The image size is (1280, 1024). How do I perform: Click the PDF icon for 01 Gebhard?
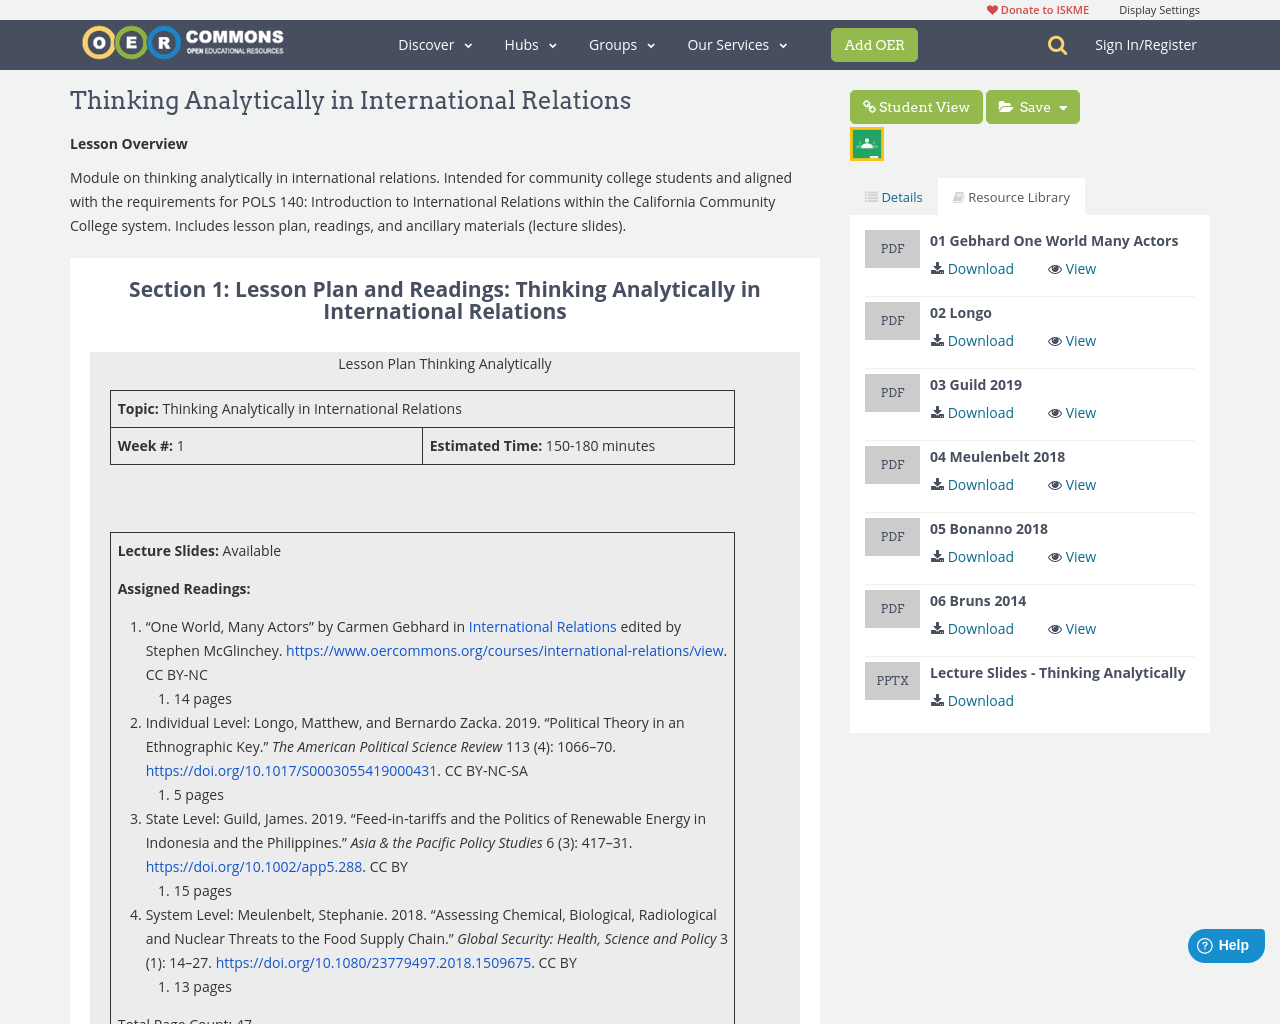[892, 247]
